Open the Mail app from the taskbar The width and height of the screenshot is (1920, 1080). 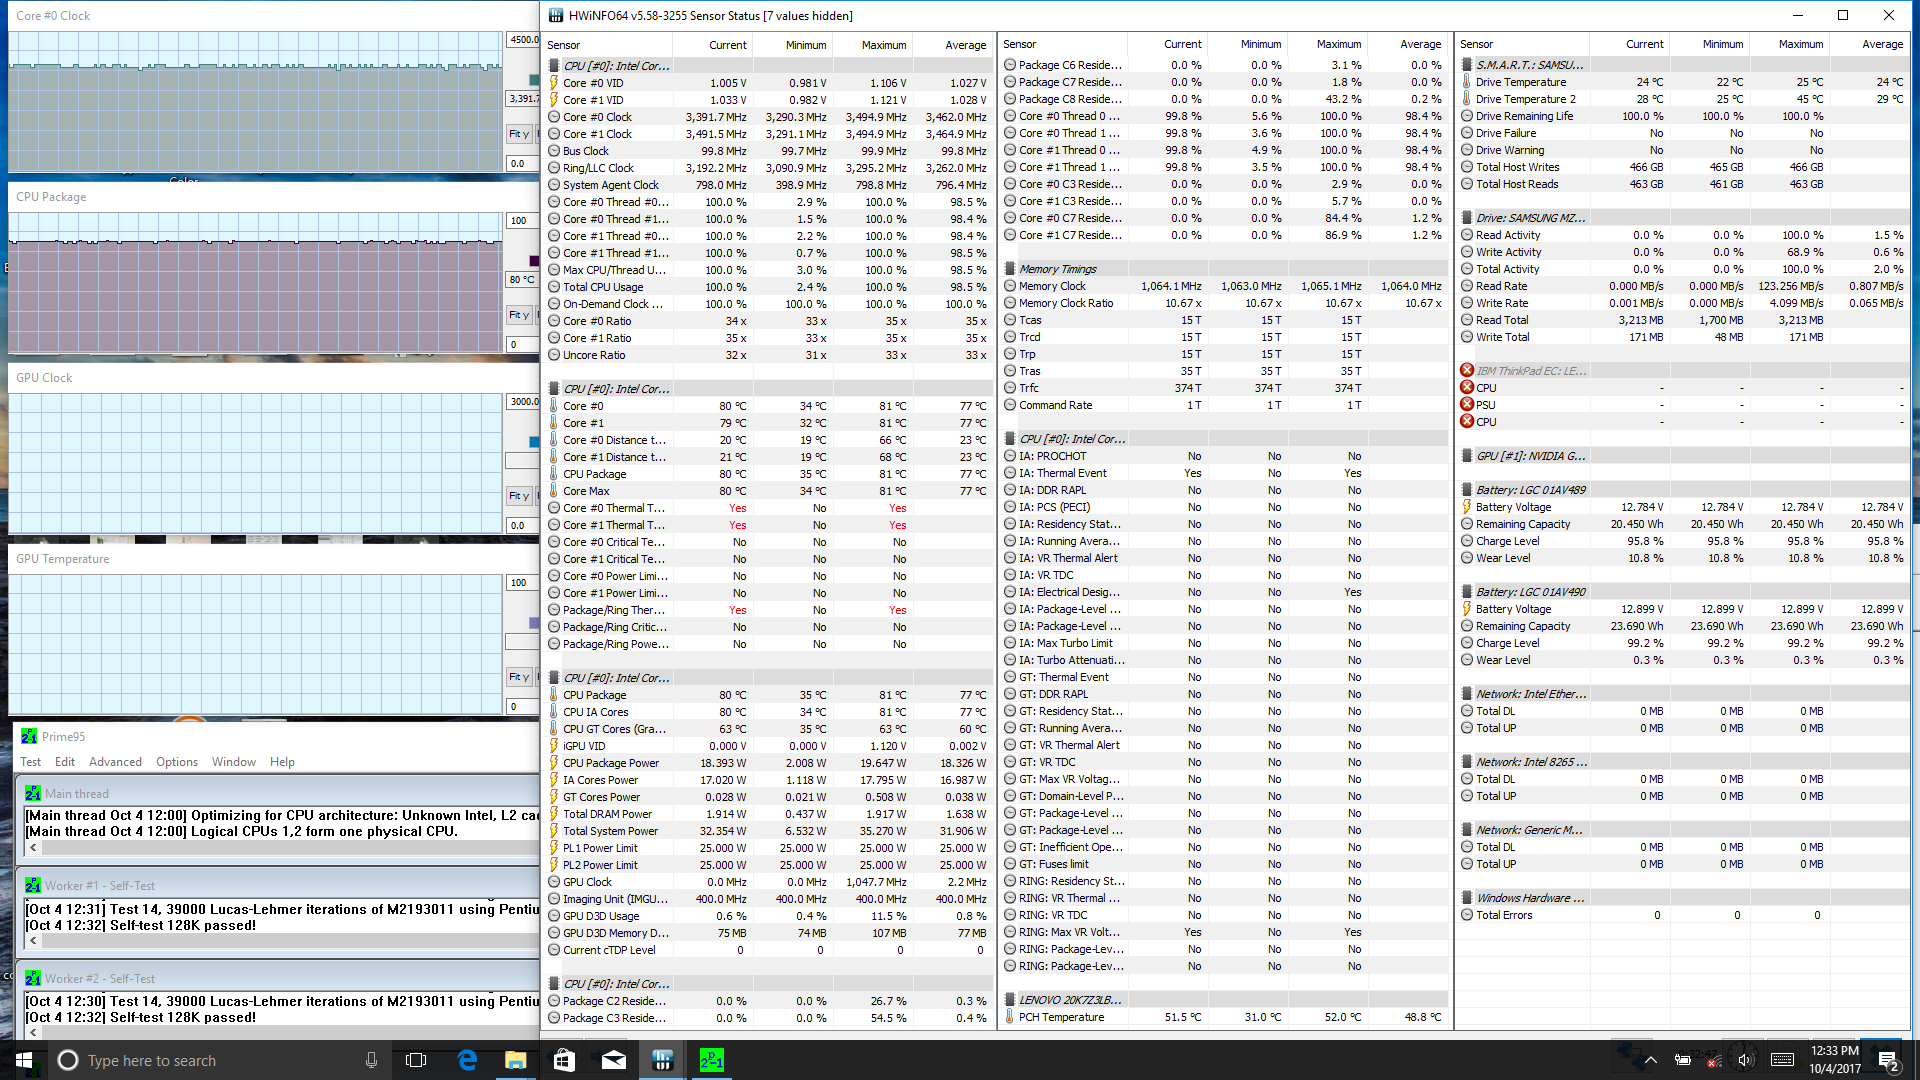613,1060
